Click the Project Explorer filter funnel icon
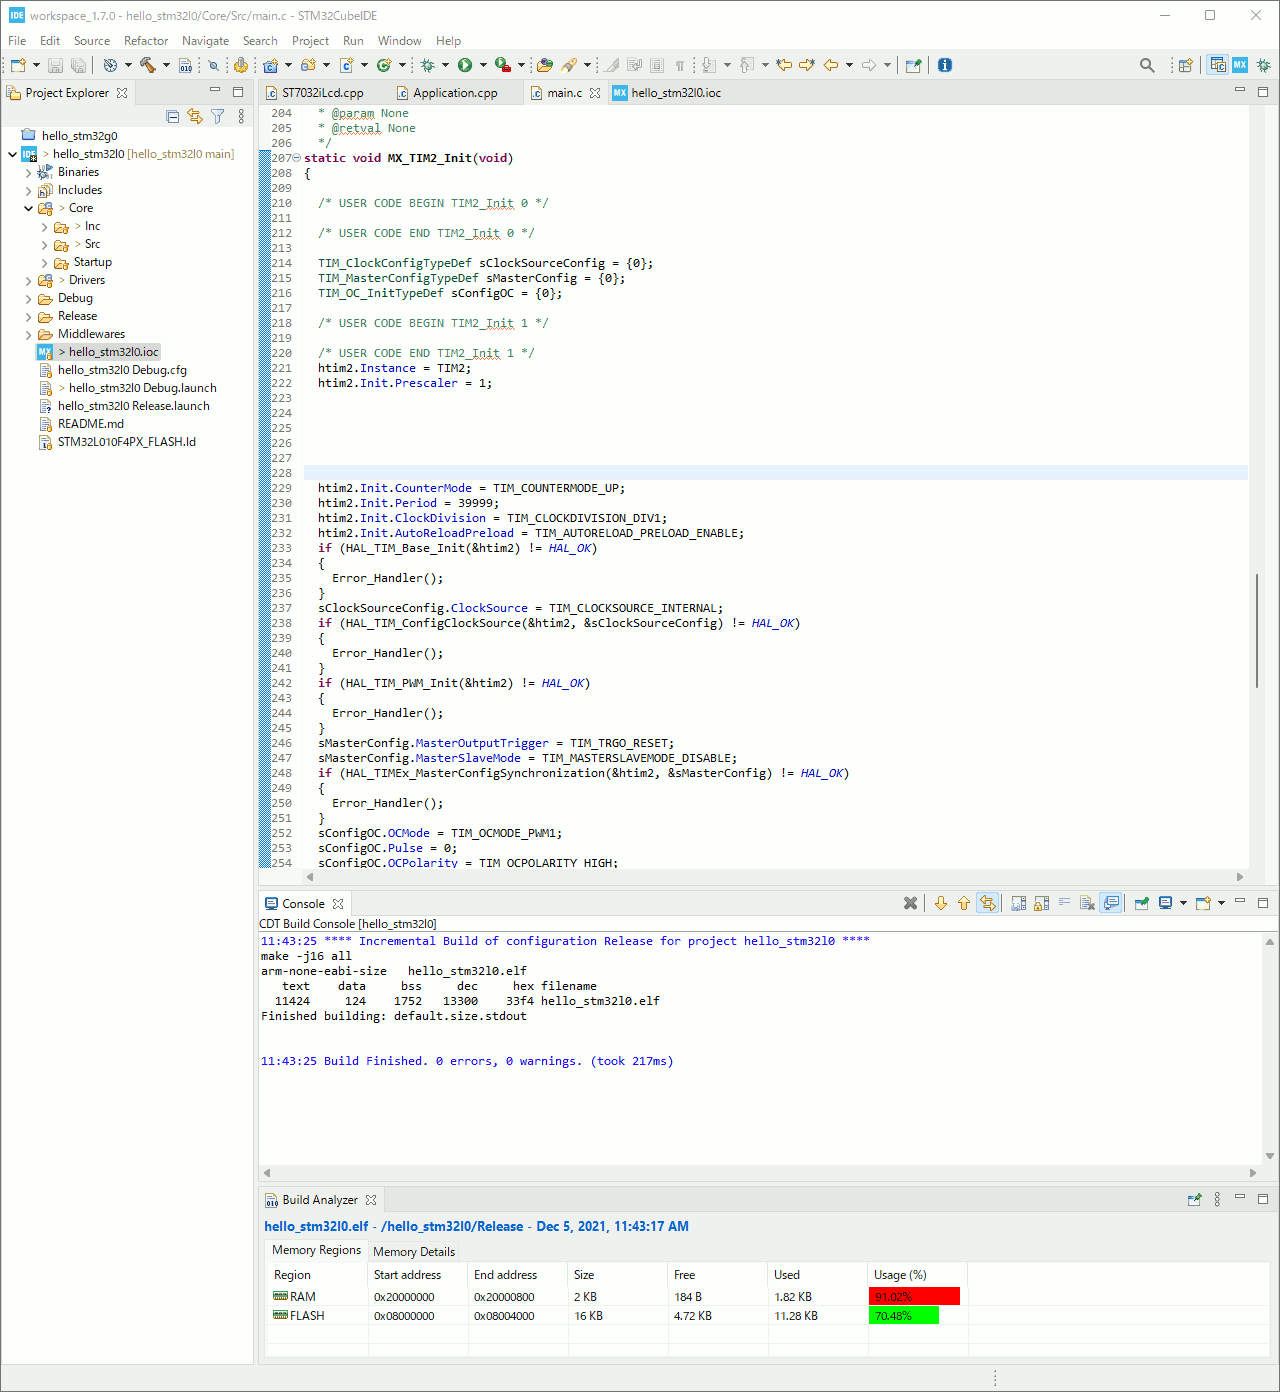 [x=217, y=117]
